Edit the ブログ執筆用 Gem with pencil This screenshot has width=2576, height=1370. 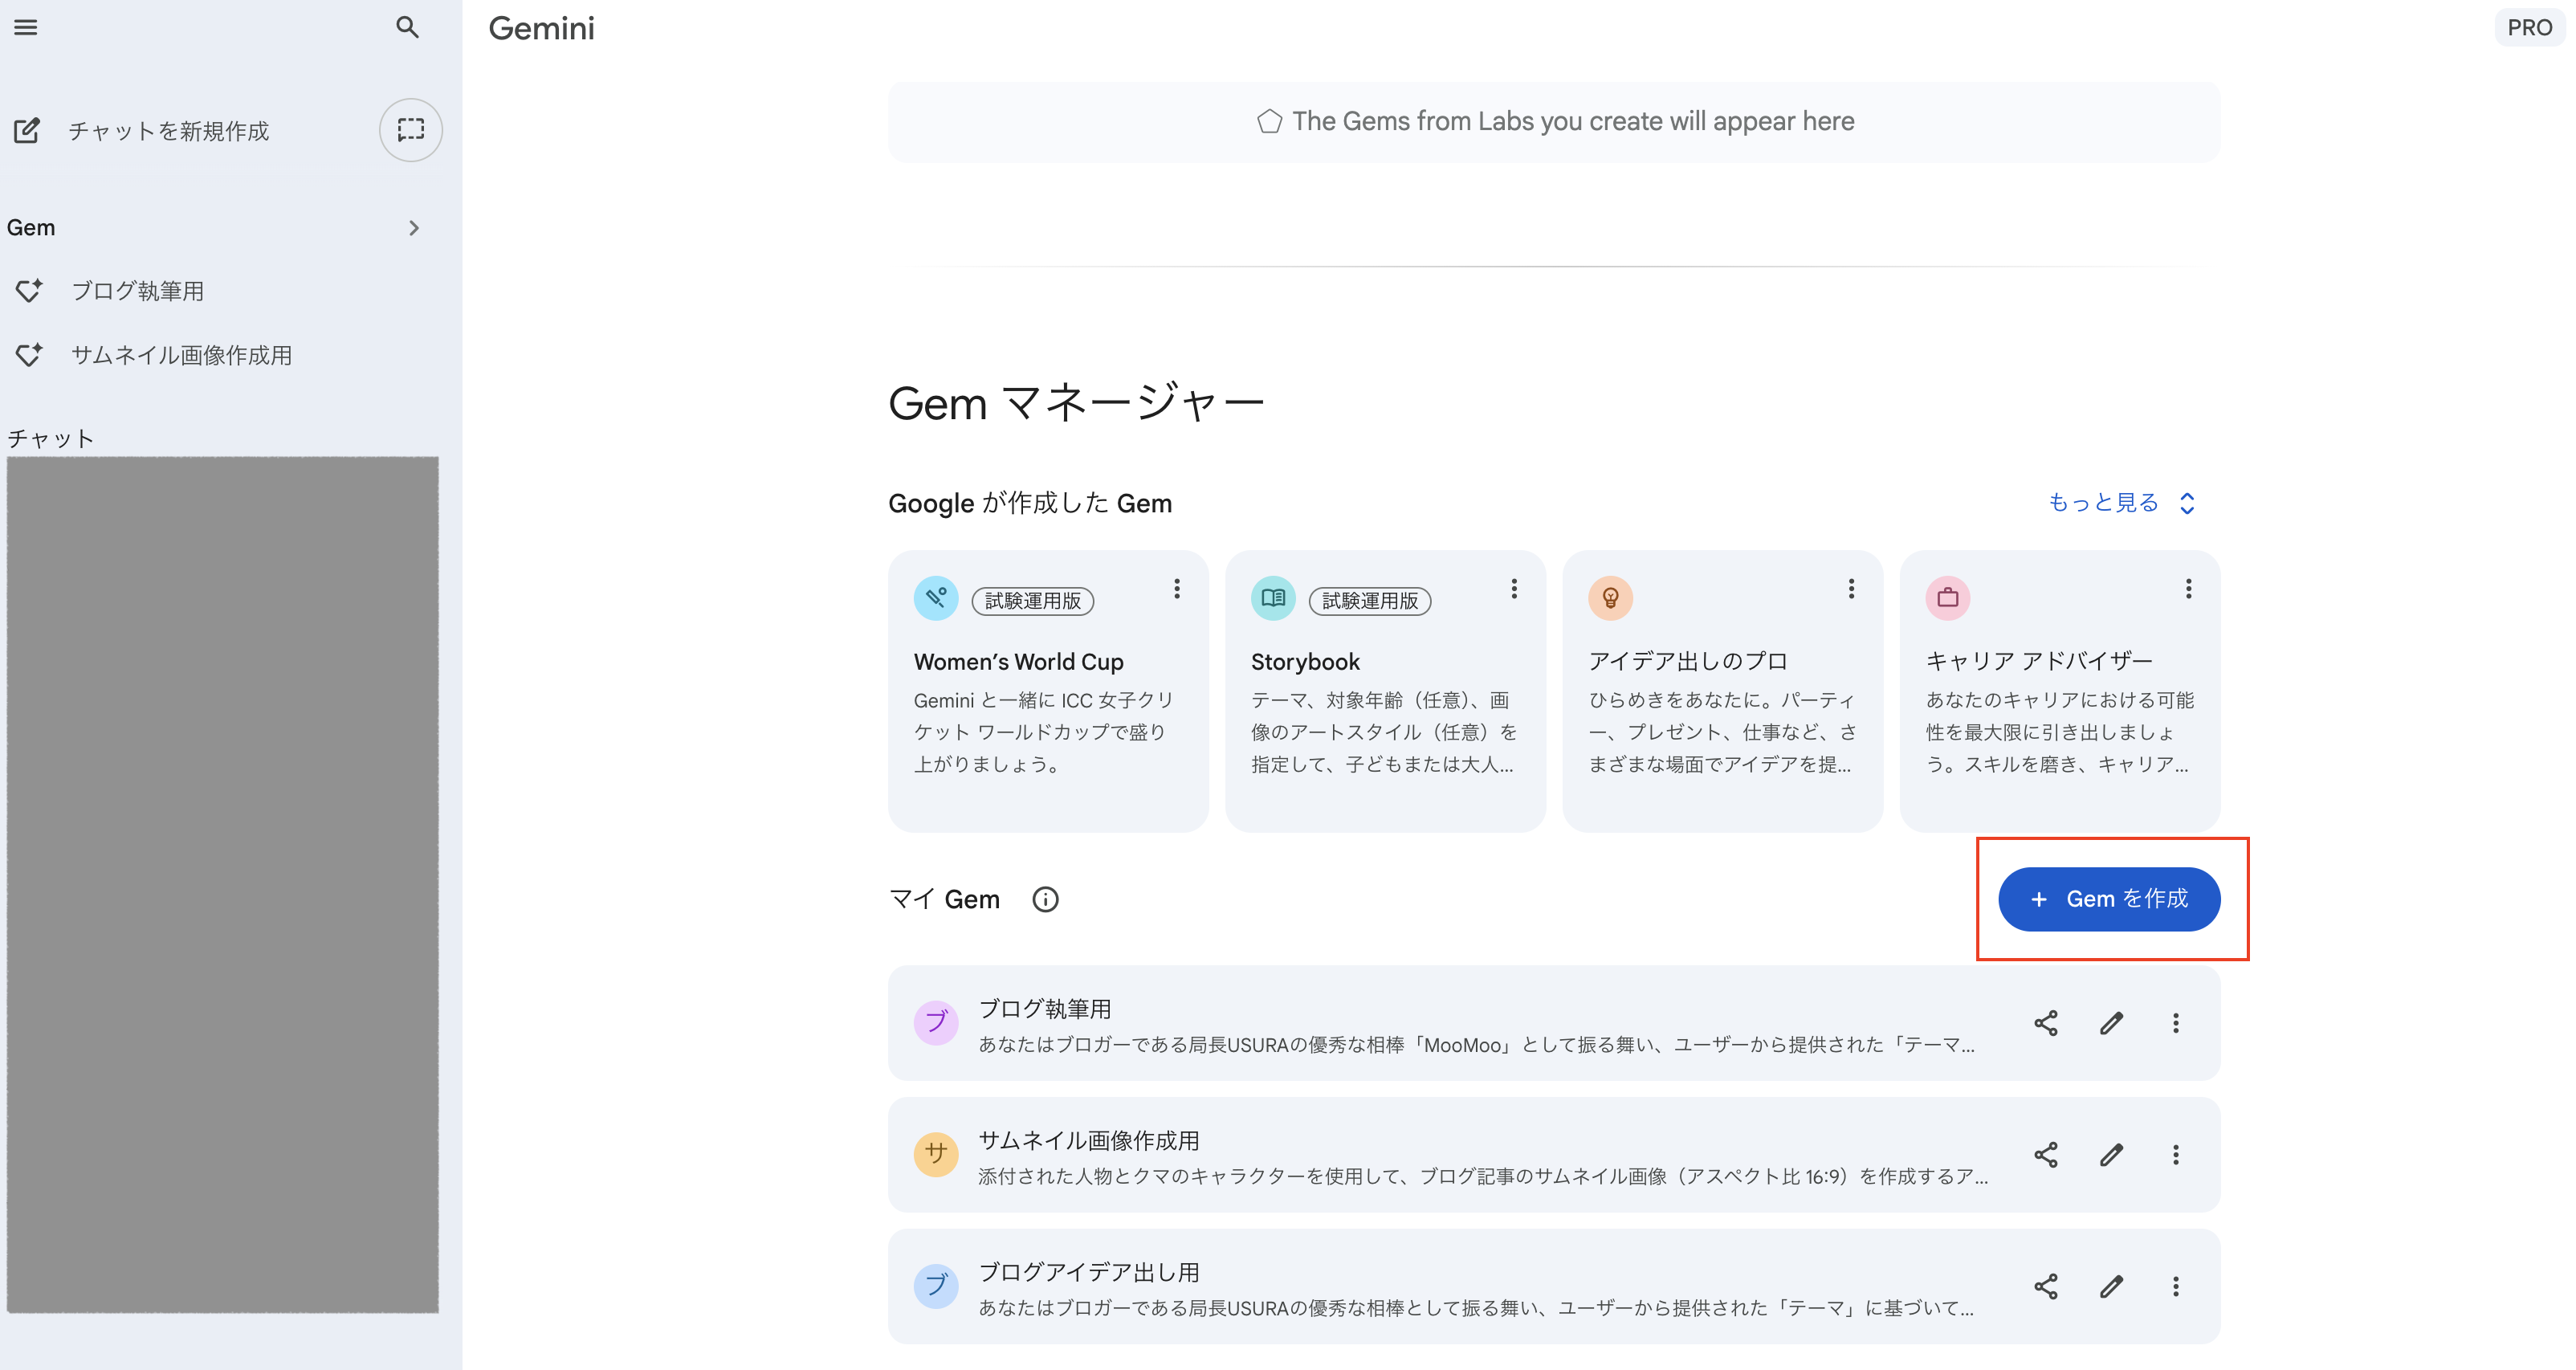tap(2111, 1023)
